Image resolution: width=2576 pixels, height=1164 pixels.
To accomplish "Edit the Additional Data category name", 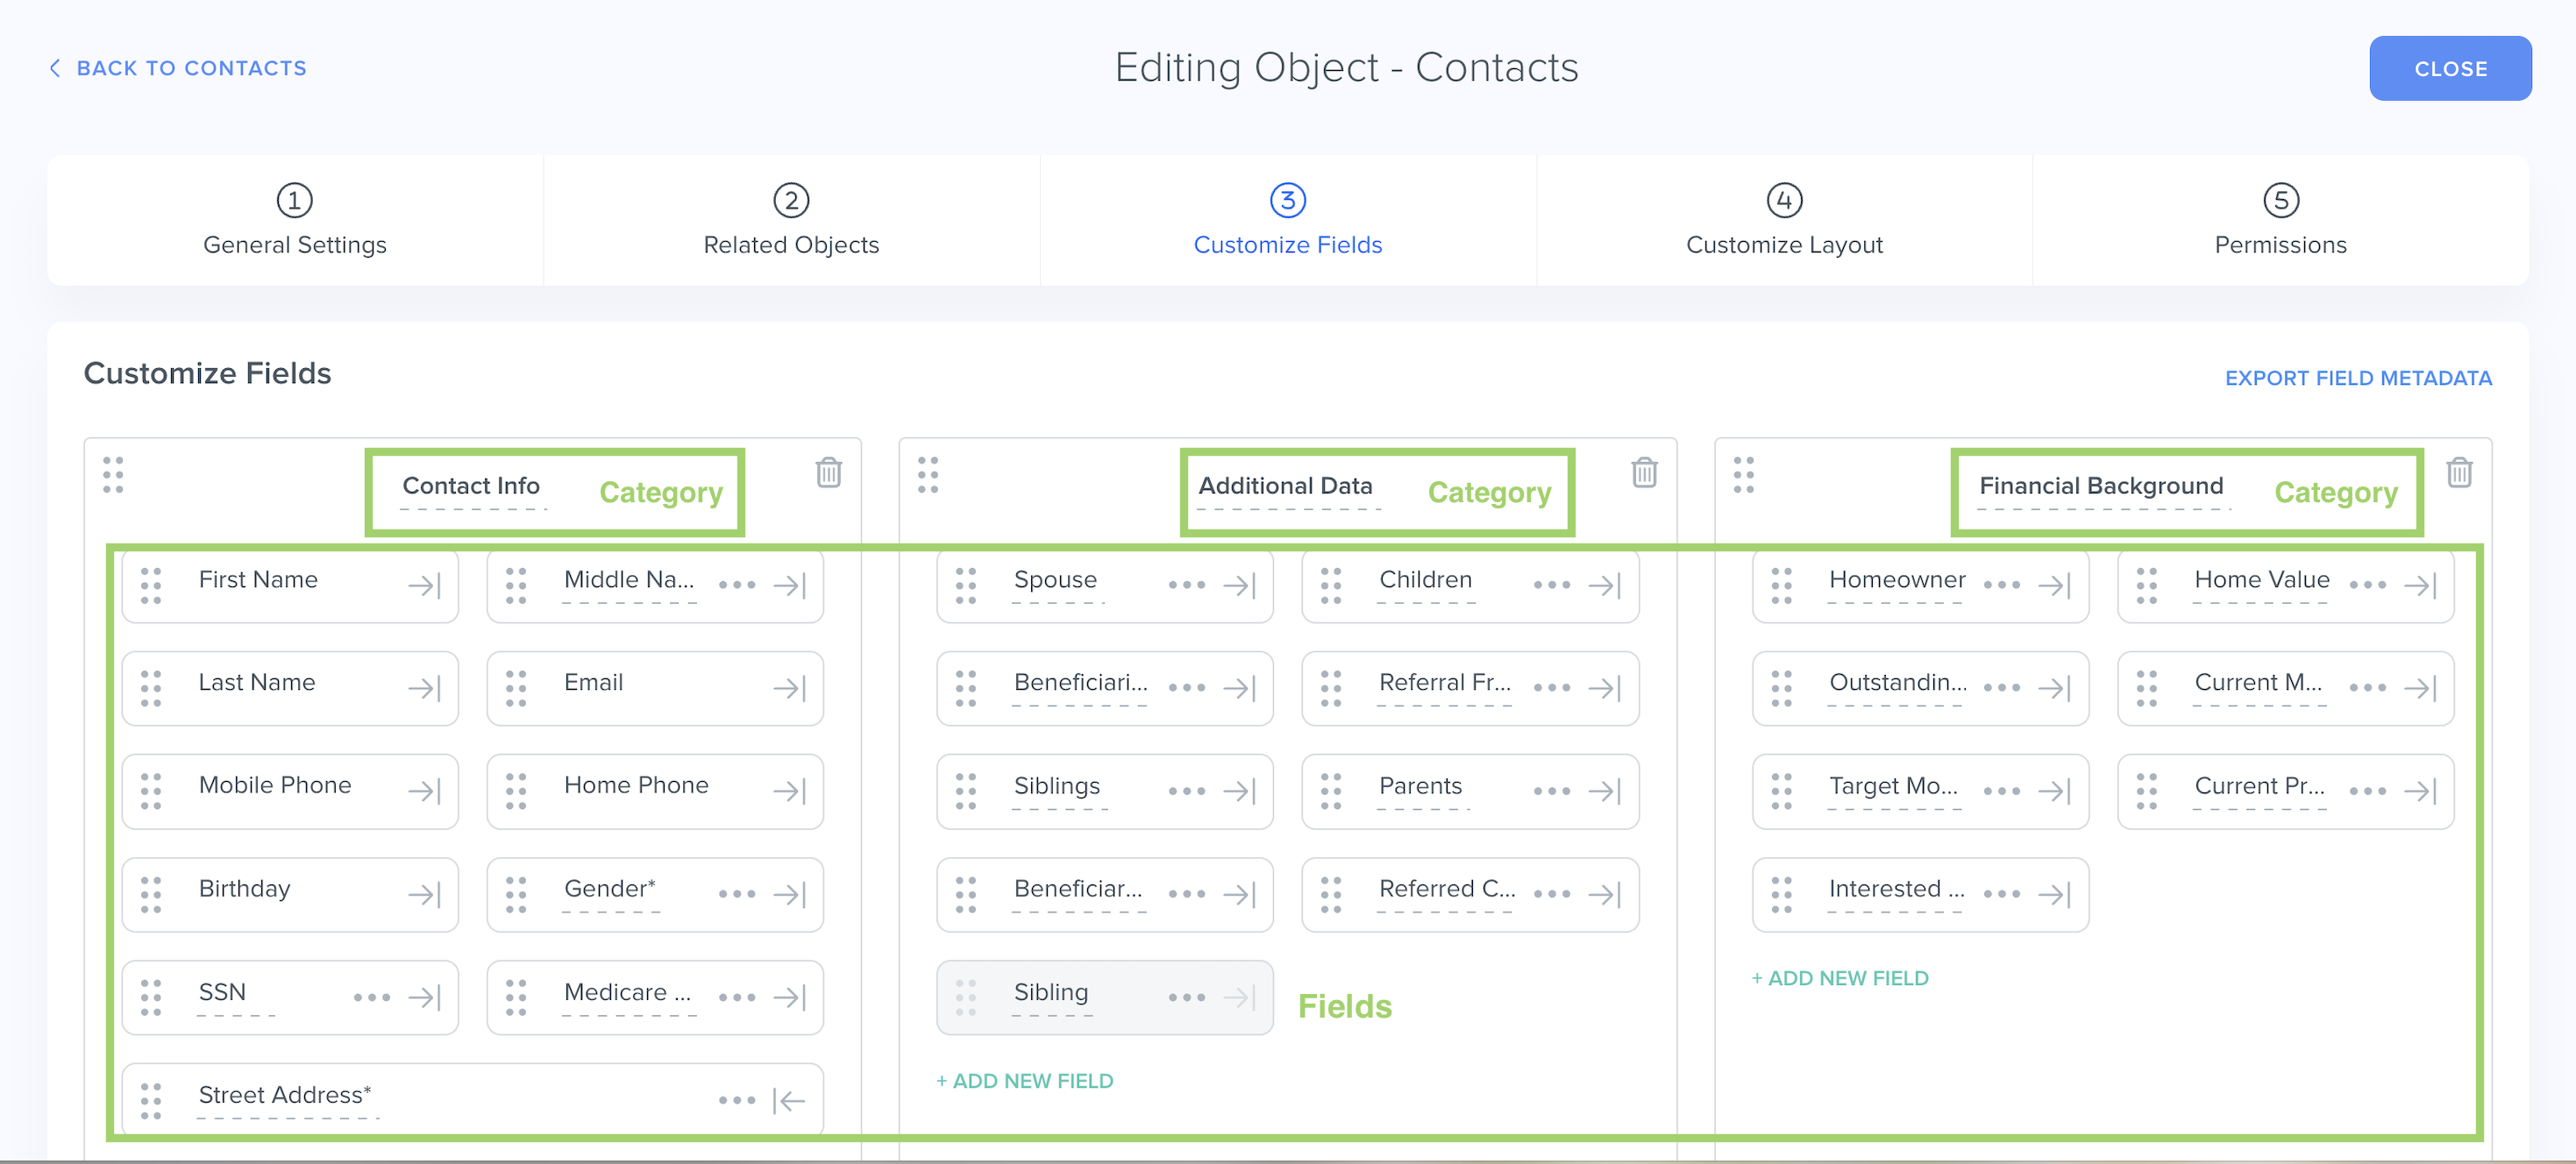I will [x=1285, y=487].
